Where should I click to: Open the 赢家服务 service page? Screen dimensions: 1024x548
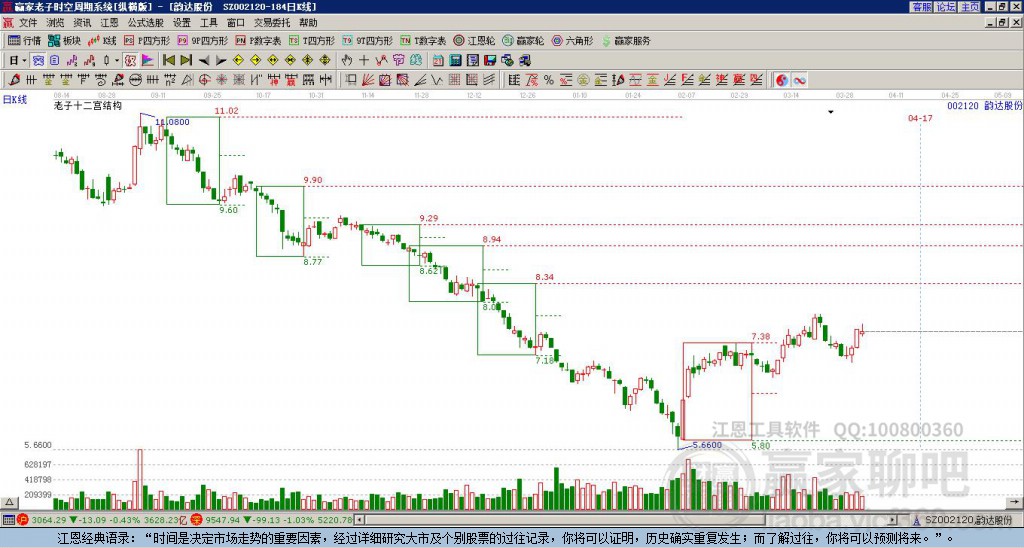pyautogui.click(x=626, y=40)
